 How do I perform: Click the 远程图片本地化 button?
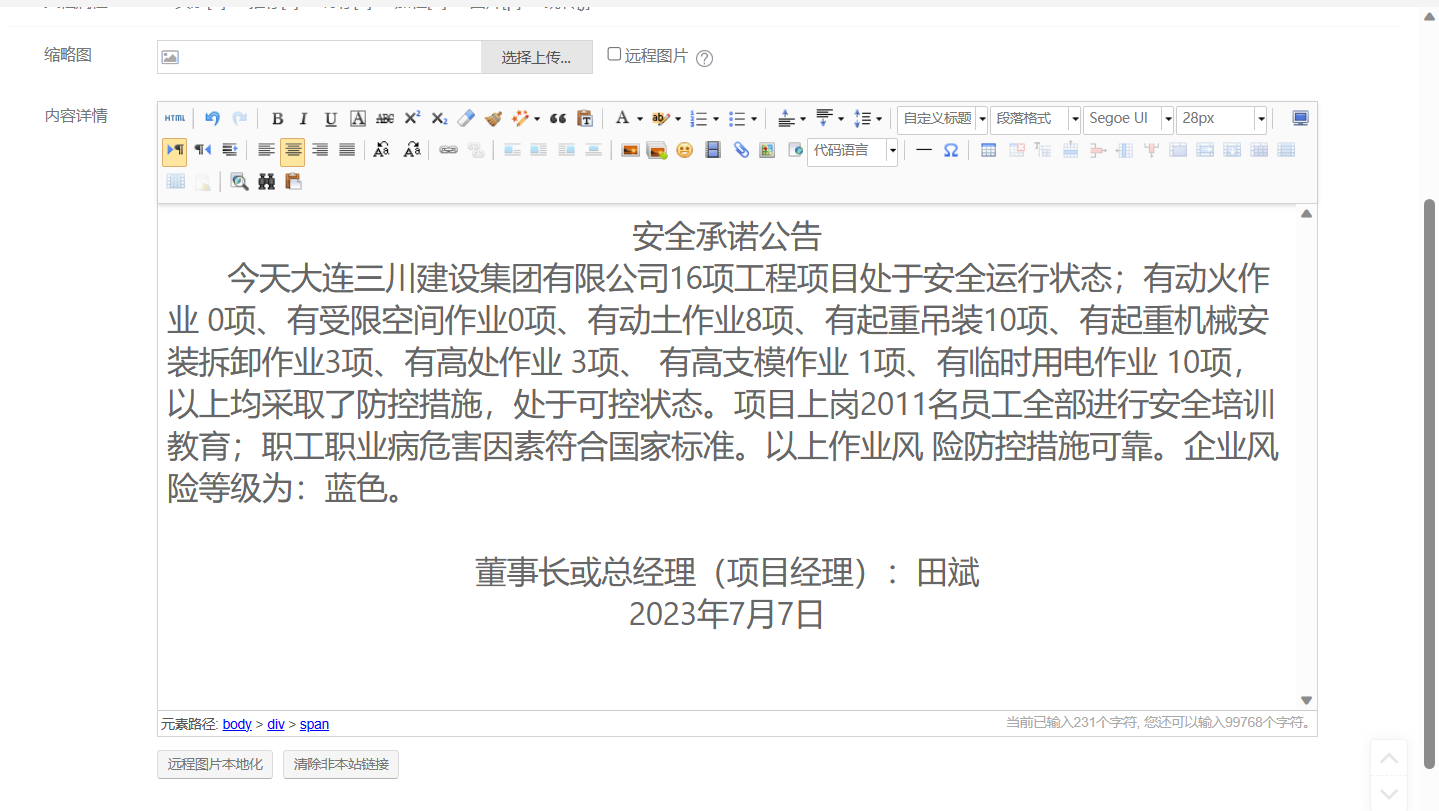click(215, 765)
